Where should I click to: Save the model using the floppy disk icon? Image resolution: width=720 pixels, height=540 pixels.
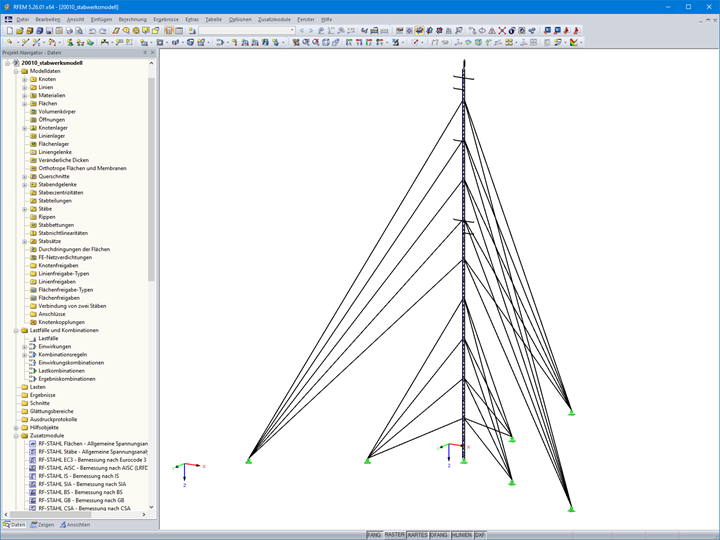click(x=49, y=31)
